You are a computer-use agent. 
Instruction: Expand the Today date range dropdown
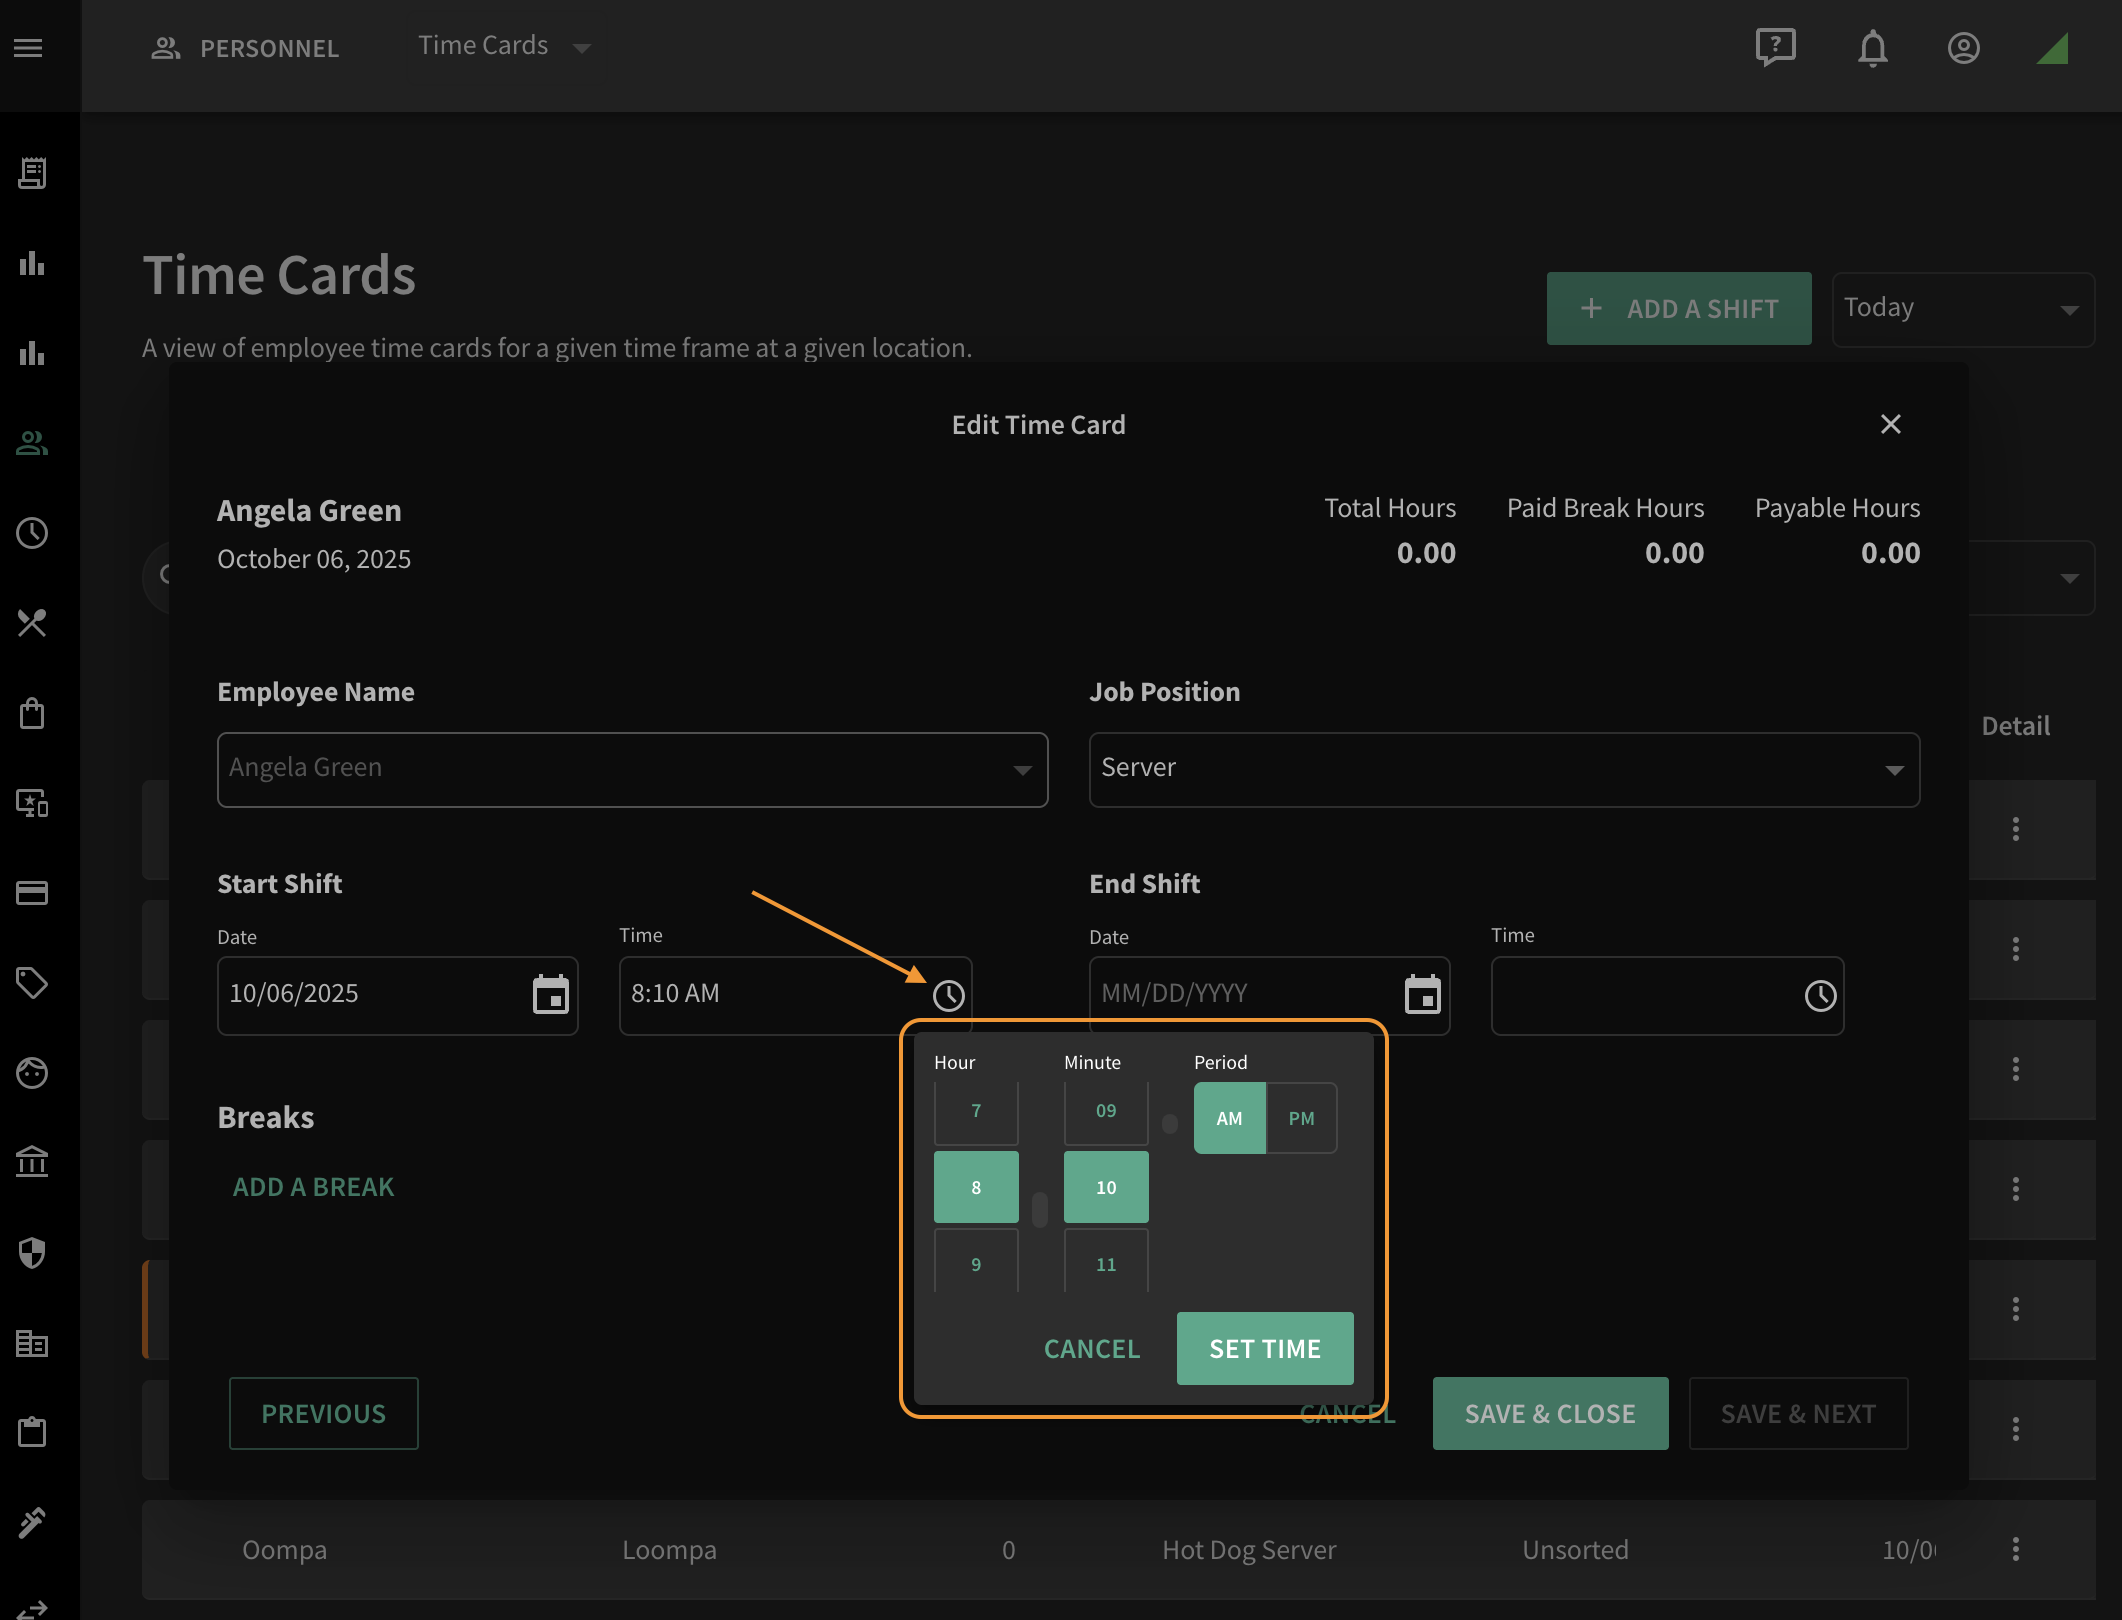point(1963,309)
